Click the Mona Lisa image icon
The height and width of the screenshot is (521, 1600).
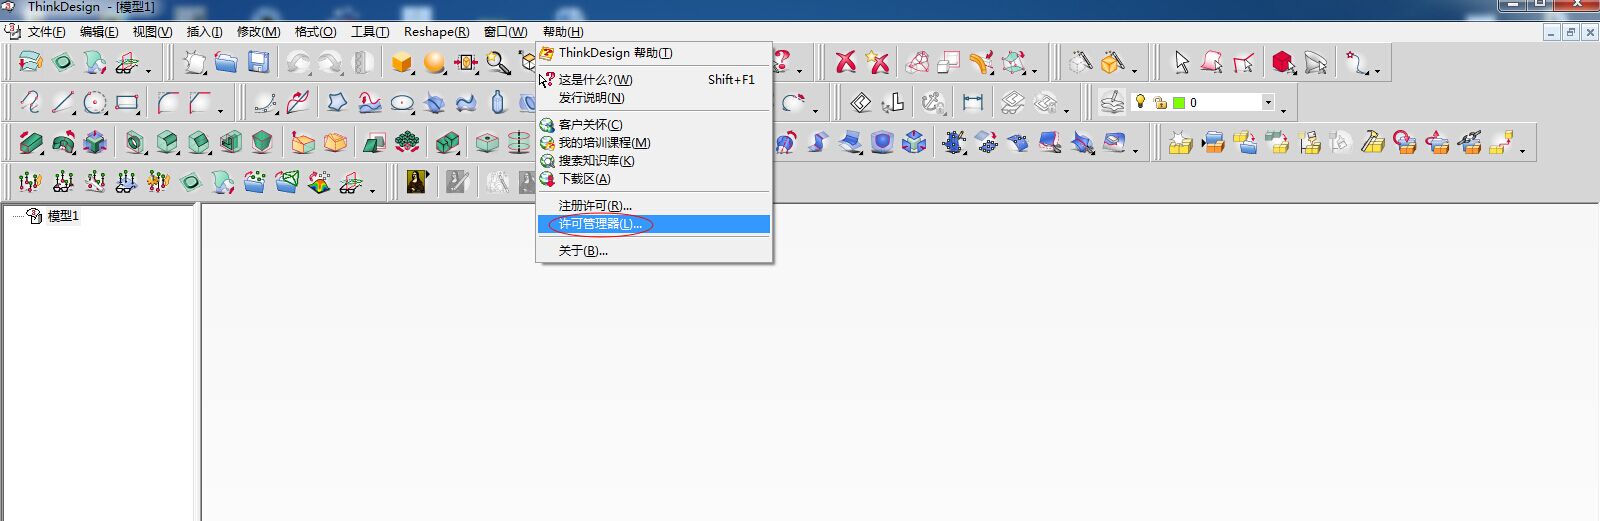click(x=417, y=181)
